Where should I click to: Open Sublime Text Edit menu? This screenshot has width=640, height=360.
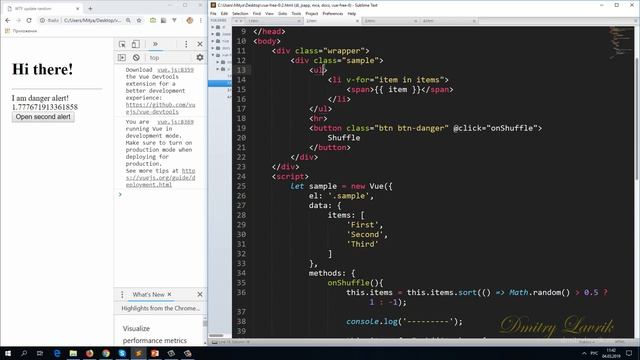click(x=224, y=13)
